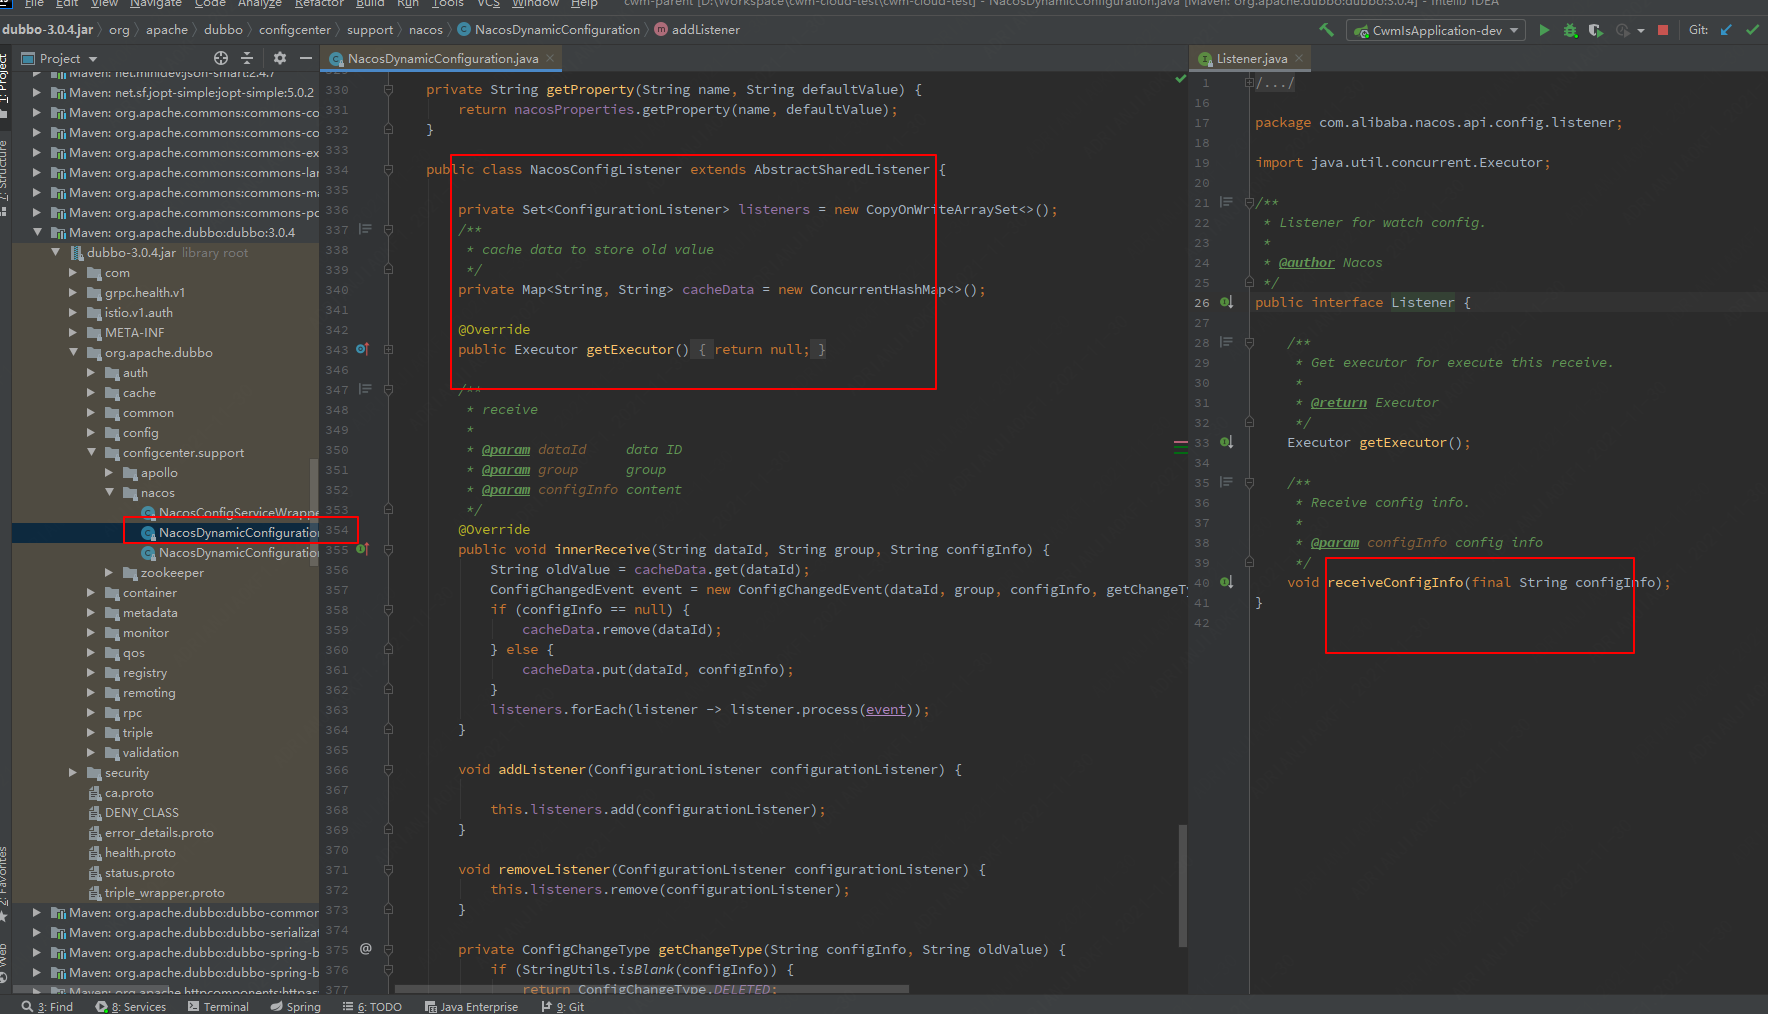1768x1014 pixels.
Task: Switch to the Listener.java tab
Action: pyautogui.click(x=1251, y=59)
